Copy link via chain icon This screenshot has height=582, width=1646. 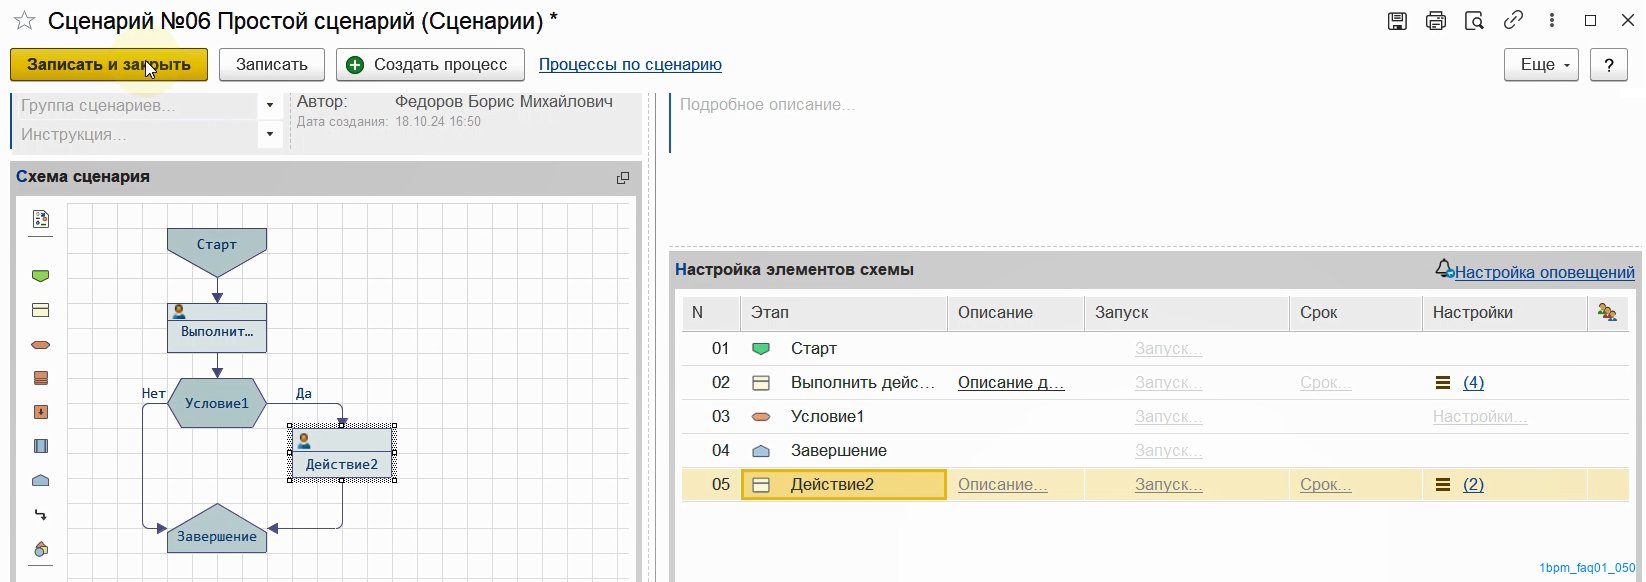coord(1513,20)
